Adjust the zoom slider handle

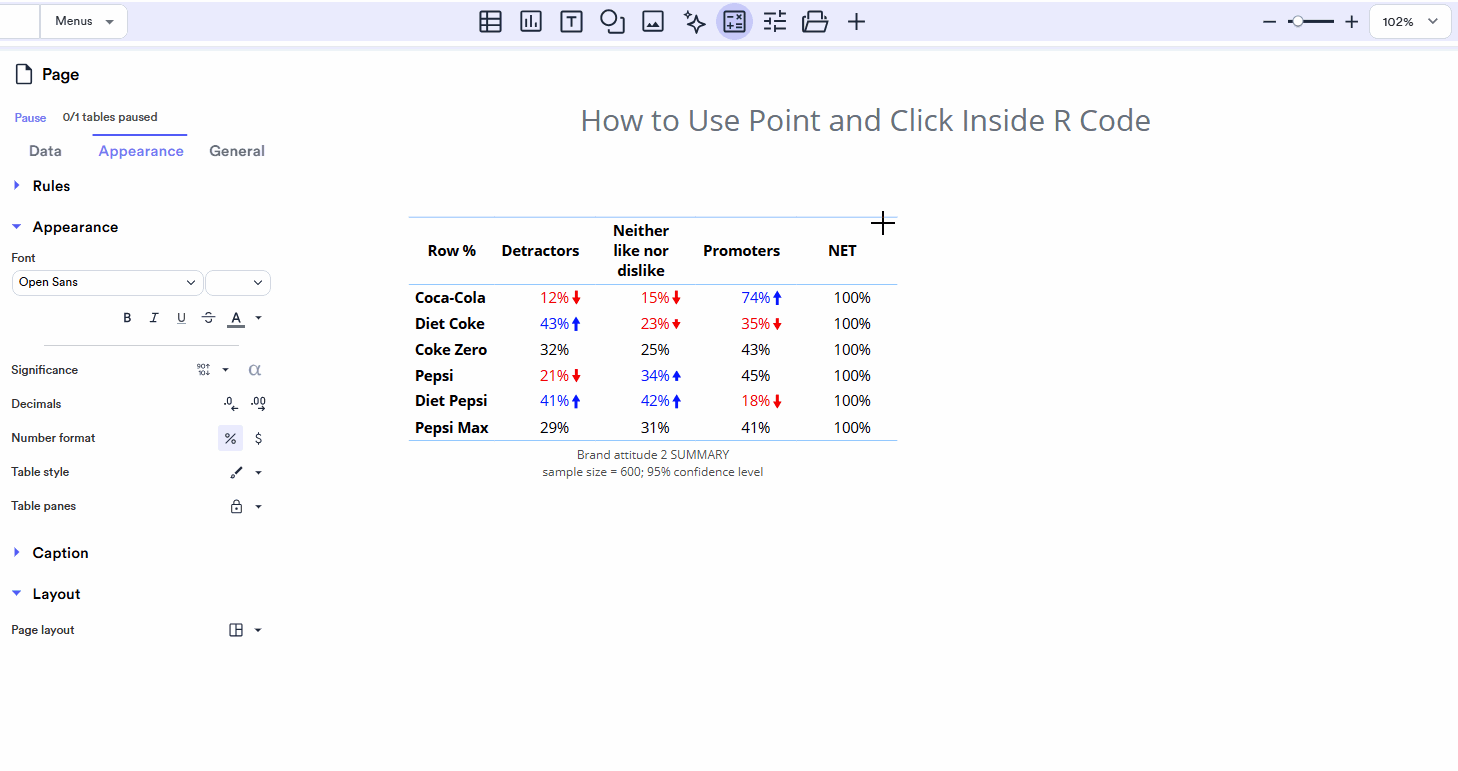(x=1297, y=21)
